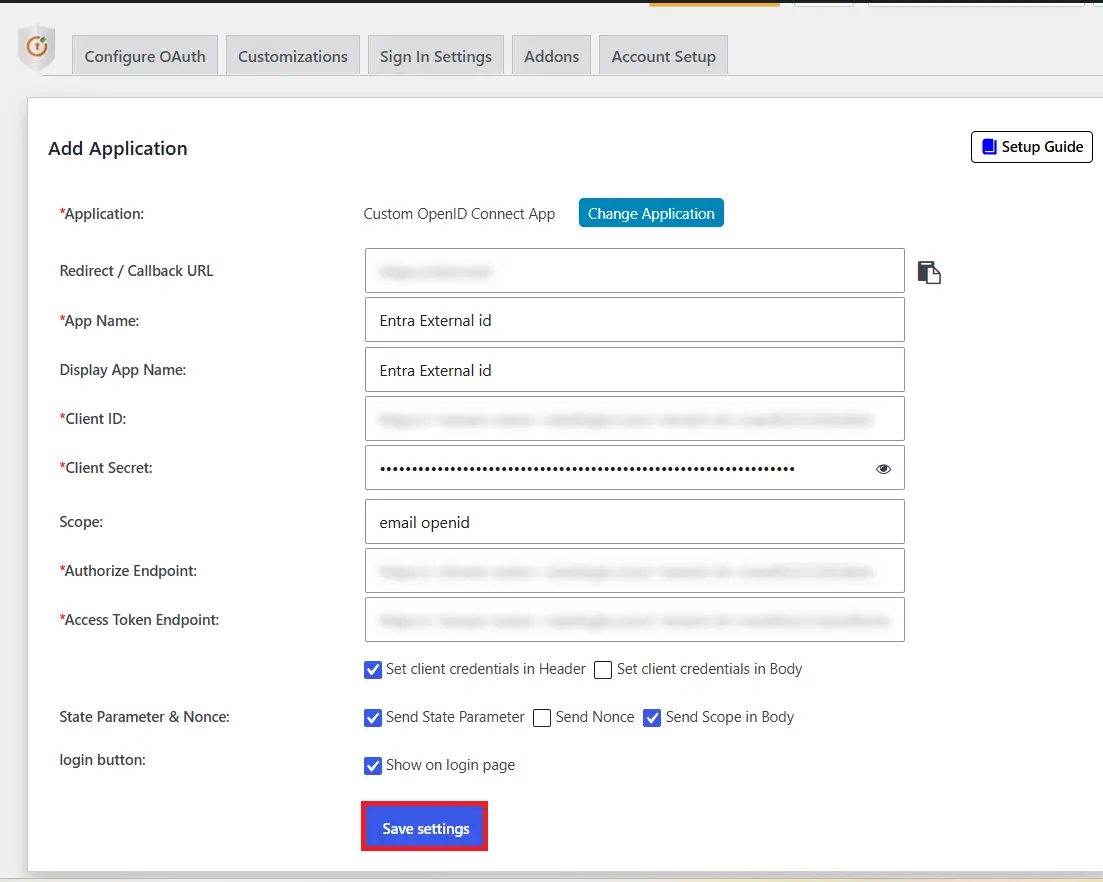Uncheck Set client credentials in Header
Screen dimensions: 1103x882
pos(373,670)
